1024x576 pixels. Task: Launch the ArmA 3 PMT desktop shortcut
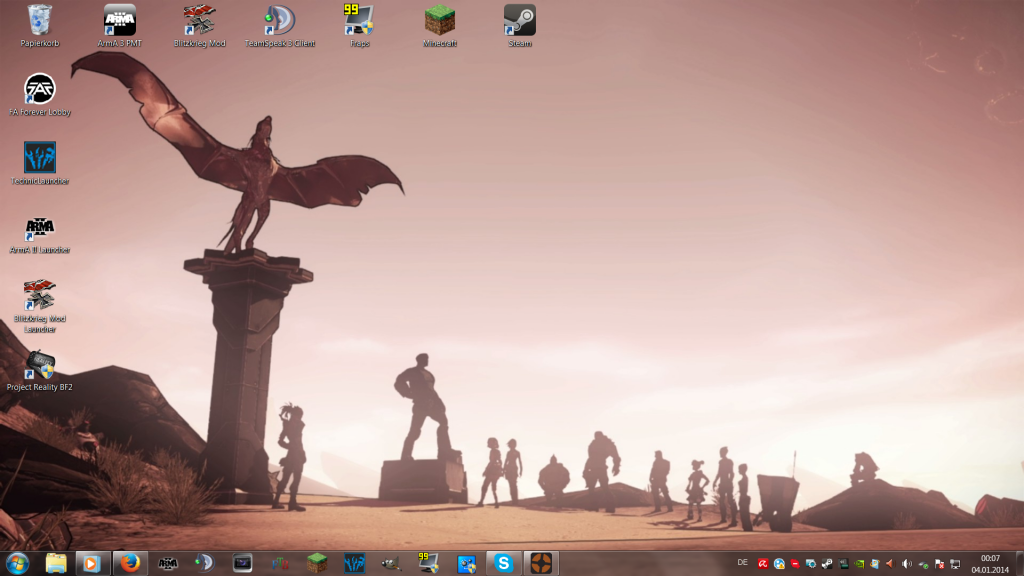tap(120, 25)
